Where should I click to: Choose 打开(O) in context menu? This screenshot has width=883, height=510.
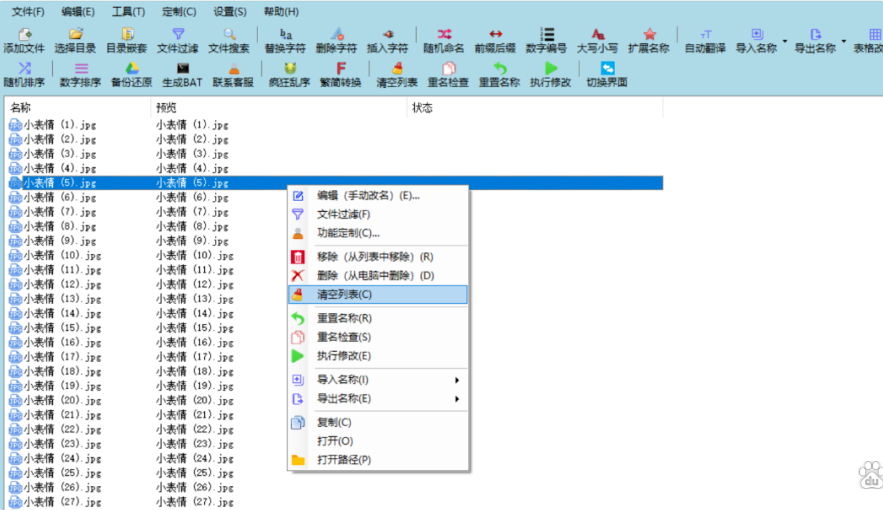point(378,441)
